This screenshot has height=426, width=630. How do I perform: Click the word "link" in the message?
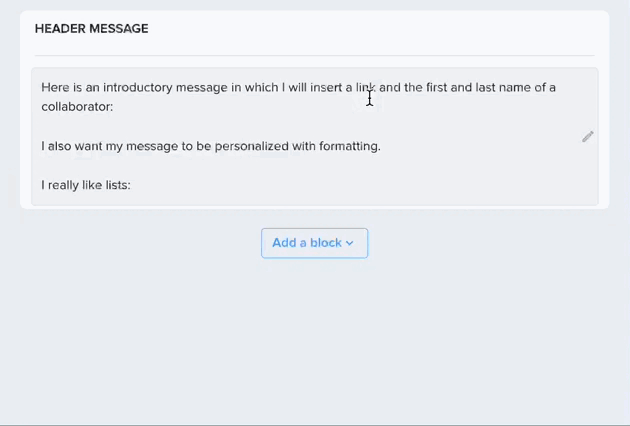click(x=366, y=87)
